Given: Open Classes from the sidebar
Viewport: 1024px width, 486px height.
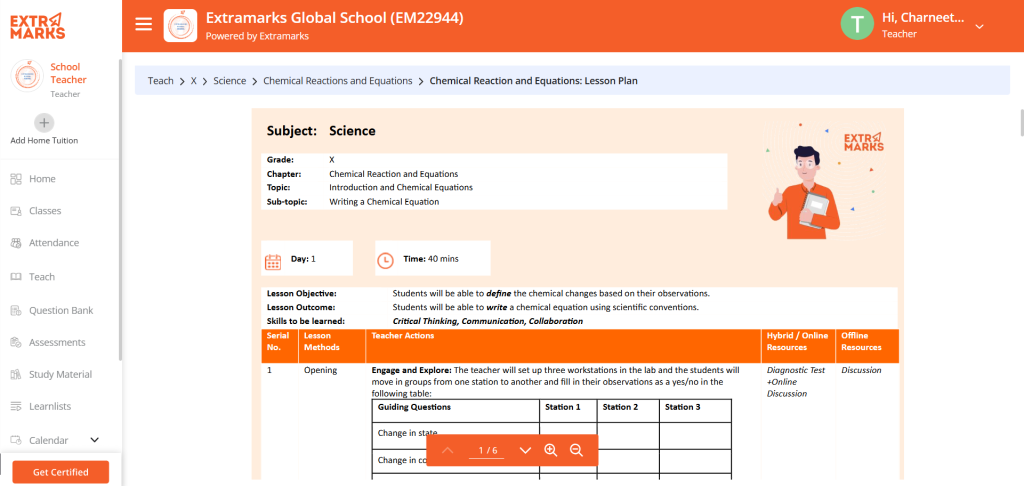Looking at the screenshot, I should [45, 210].
